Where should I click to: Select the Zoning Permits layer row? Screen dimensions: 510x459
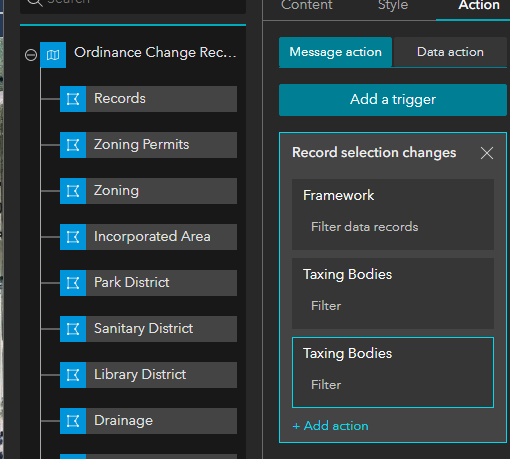point(148,145)
